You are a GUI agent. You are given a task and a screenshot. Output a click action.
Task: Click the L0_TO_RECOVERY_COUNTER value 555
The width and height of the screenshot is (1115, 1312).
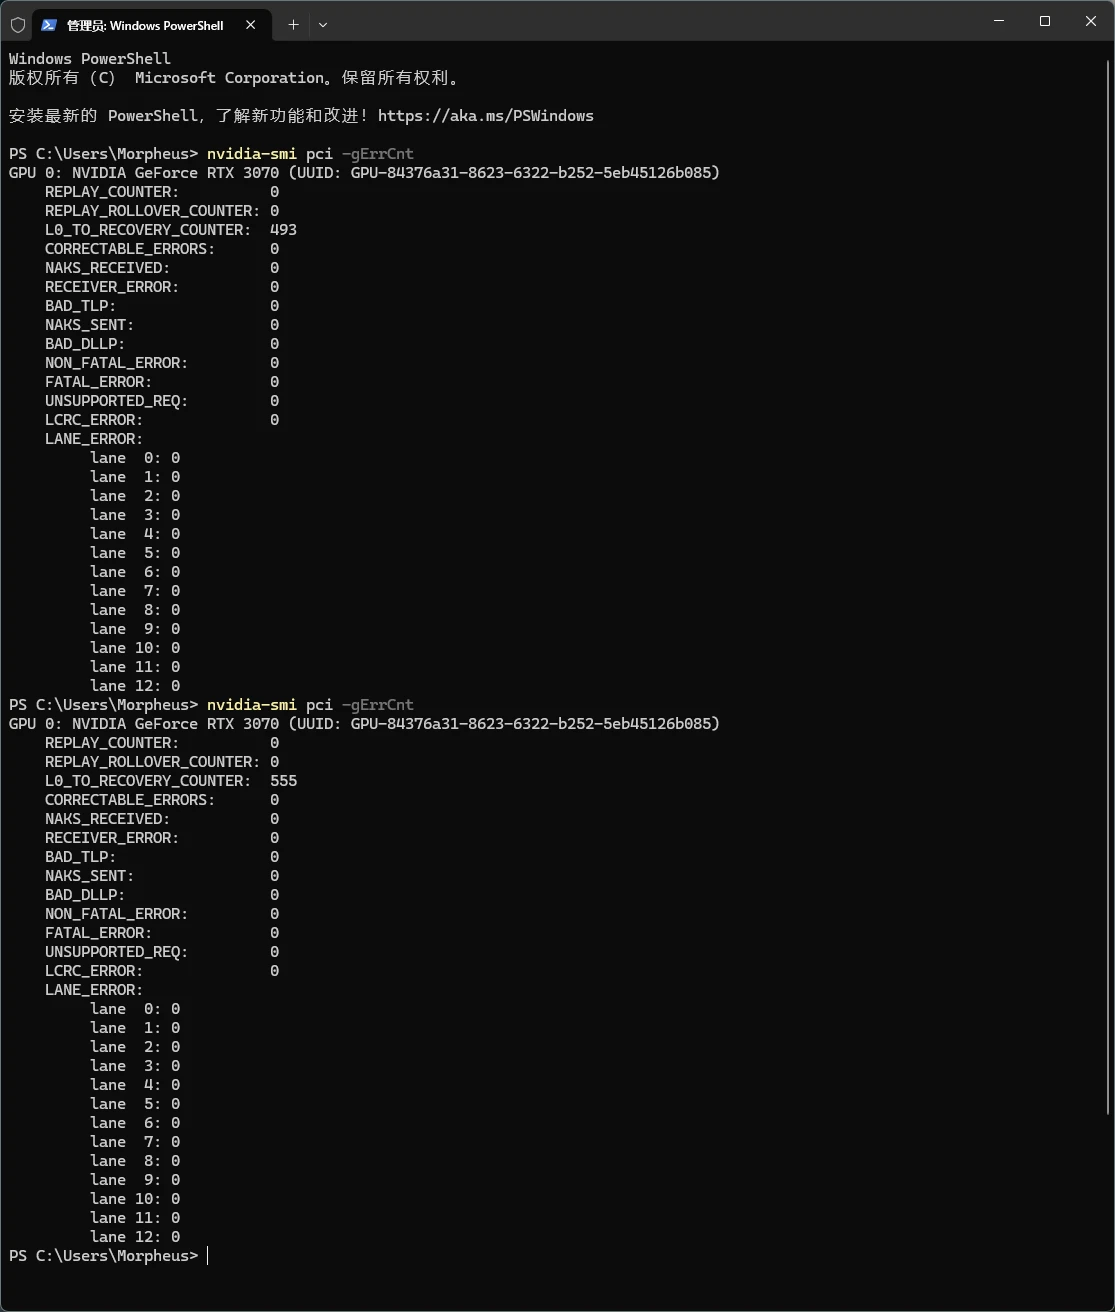tap(283, 781)
